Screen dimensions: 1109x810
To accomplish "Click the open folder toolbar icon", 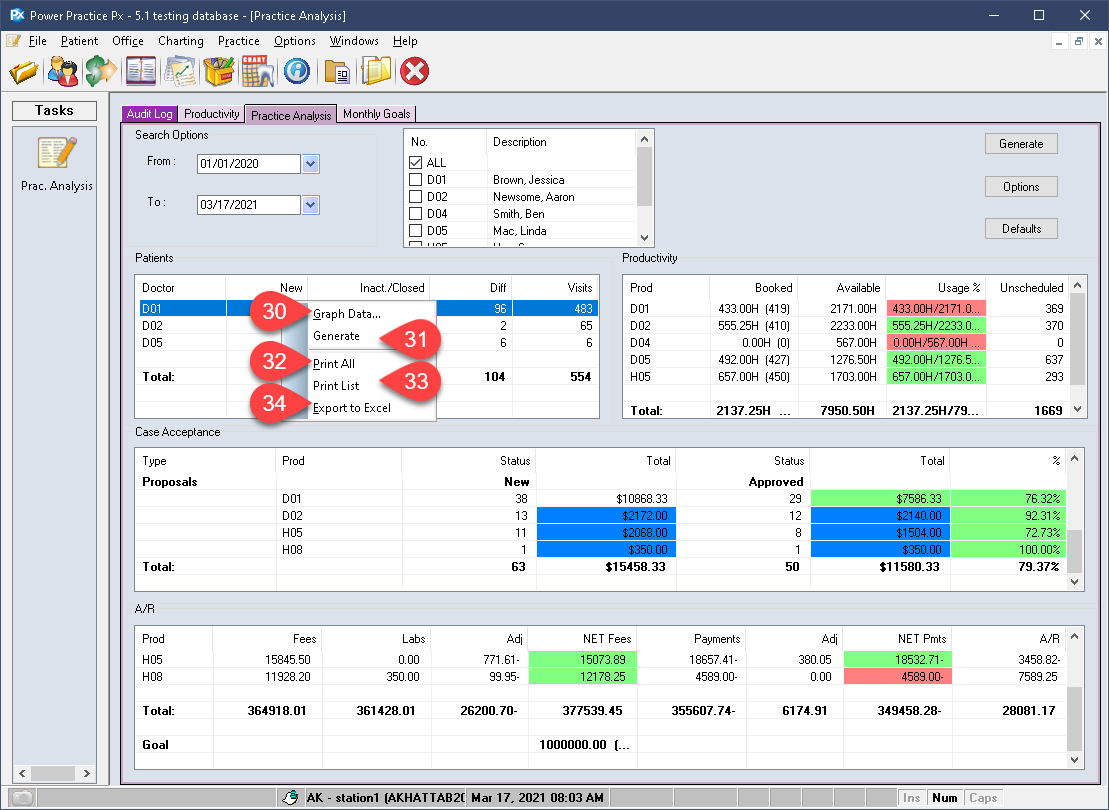I will (23, 71).
